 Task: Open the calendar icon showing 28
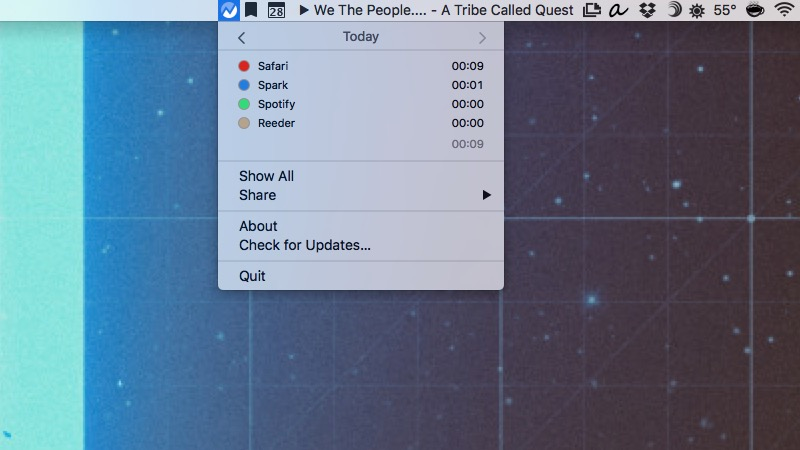coord(277,10)
